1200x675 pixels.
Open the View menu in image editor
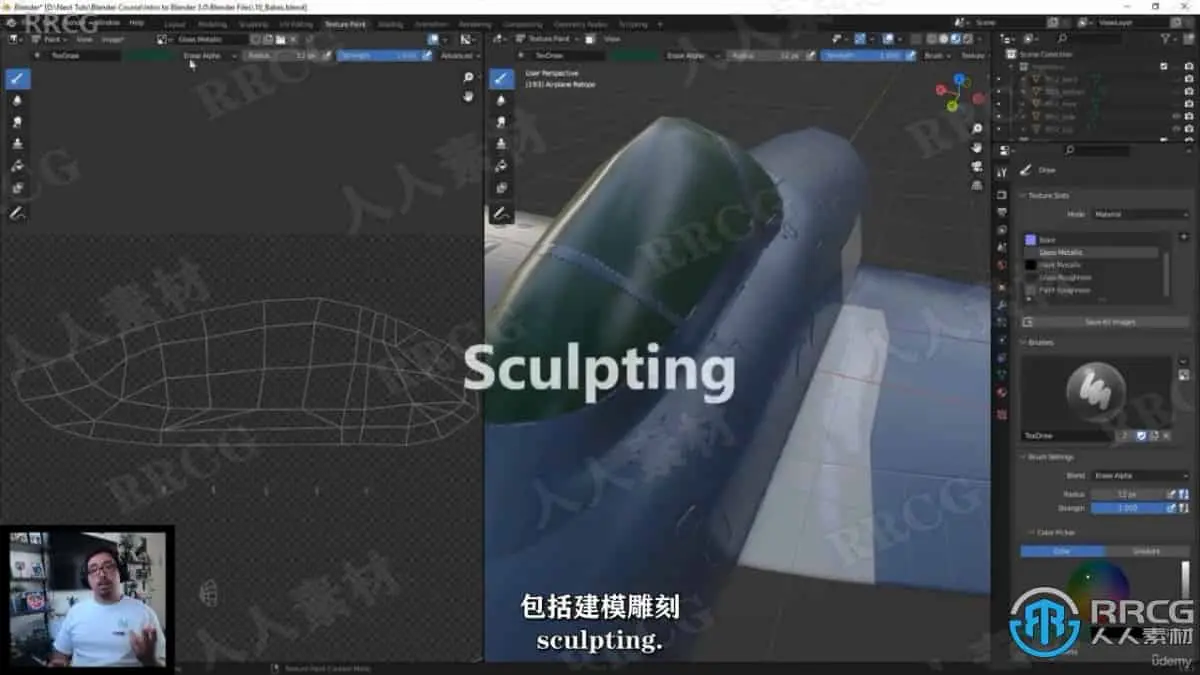point(84,39)
